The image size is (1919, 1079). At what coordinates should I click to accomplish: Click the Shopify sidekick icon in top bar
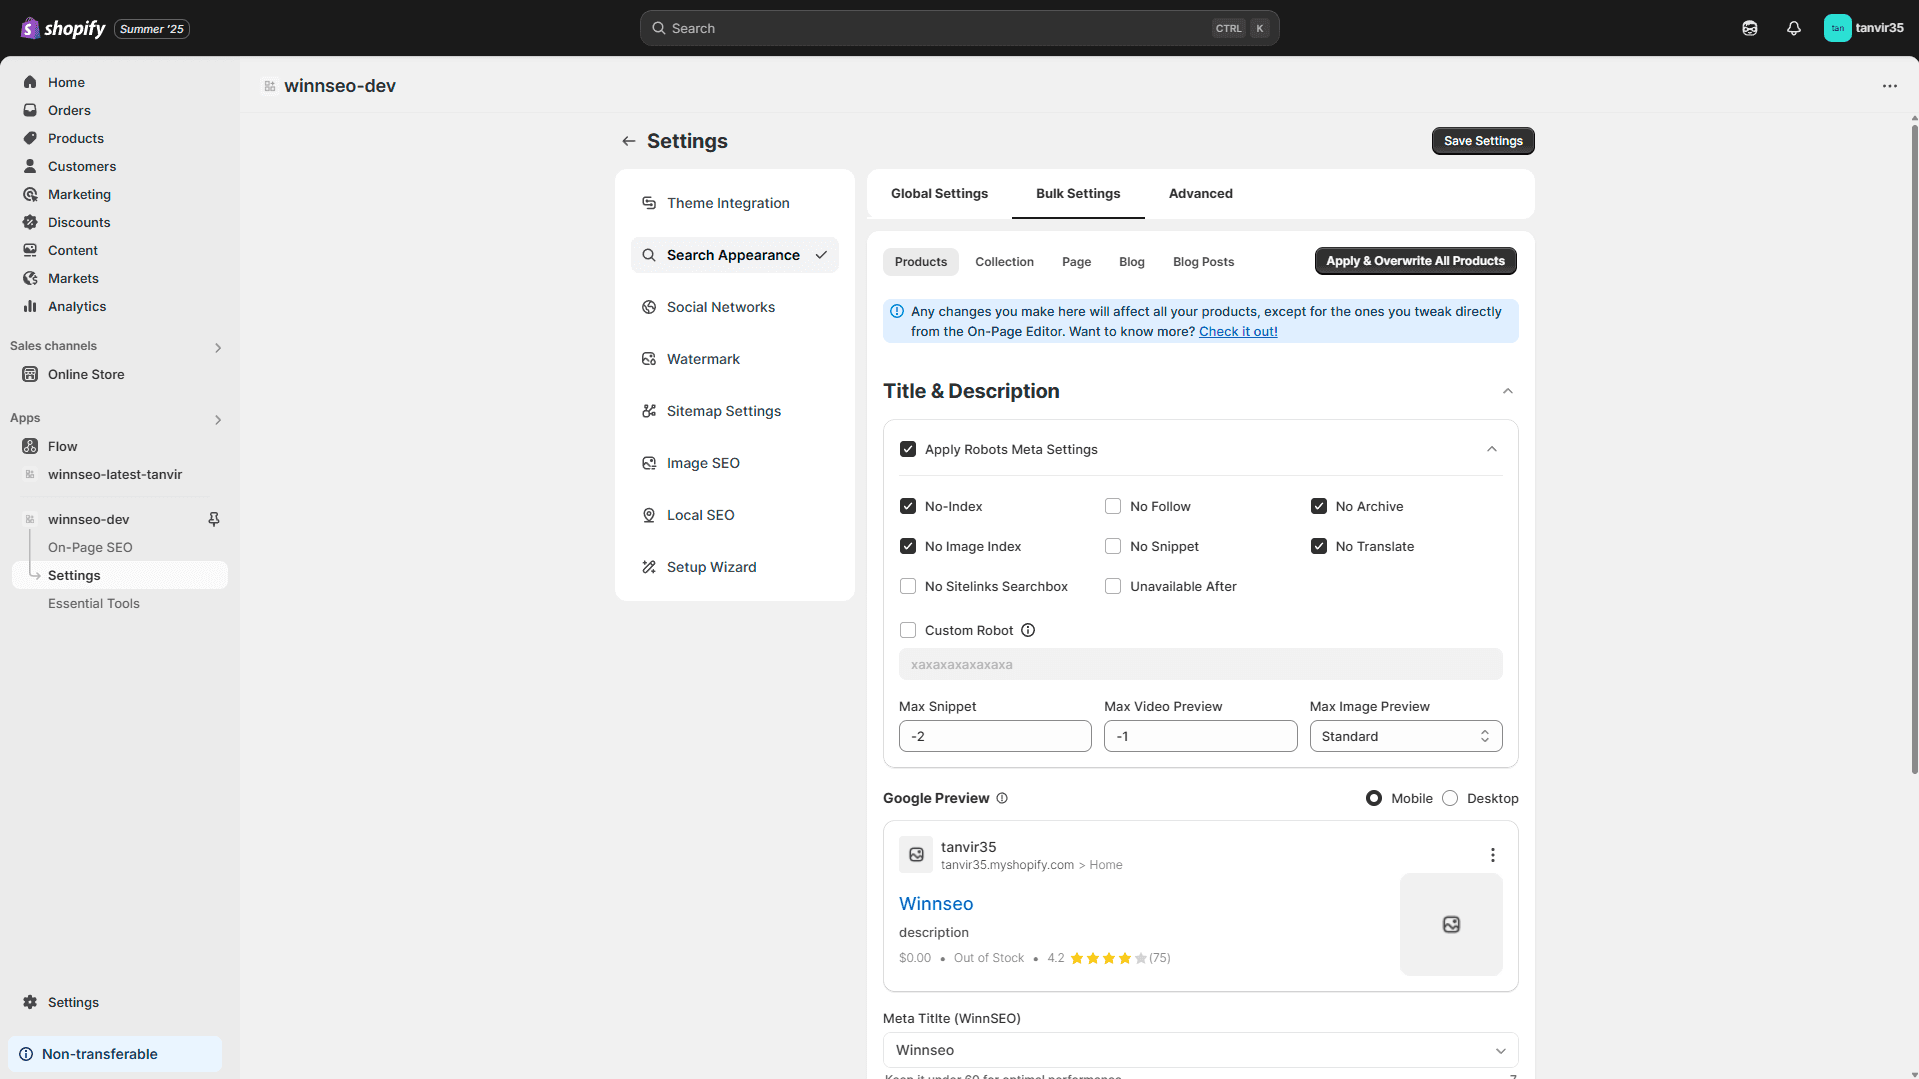coord(1749,28)
